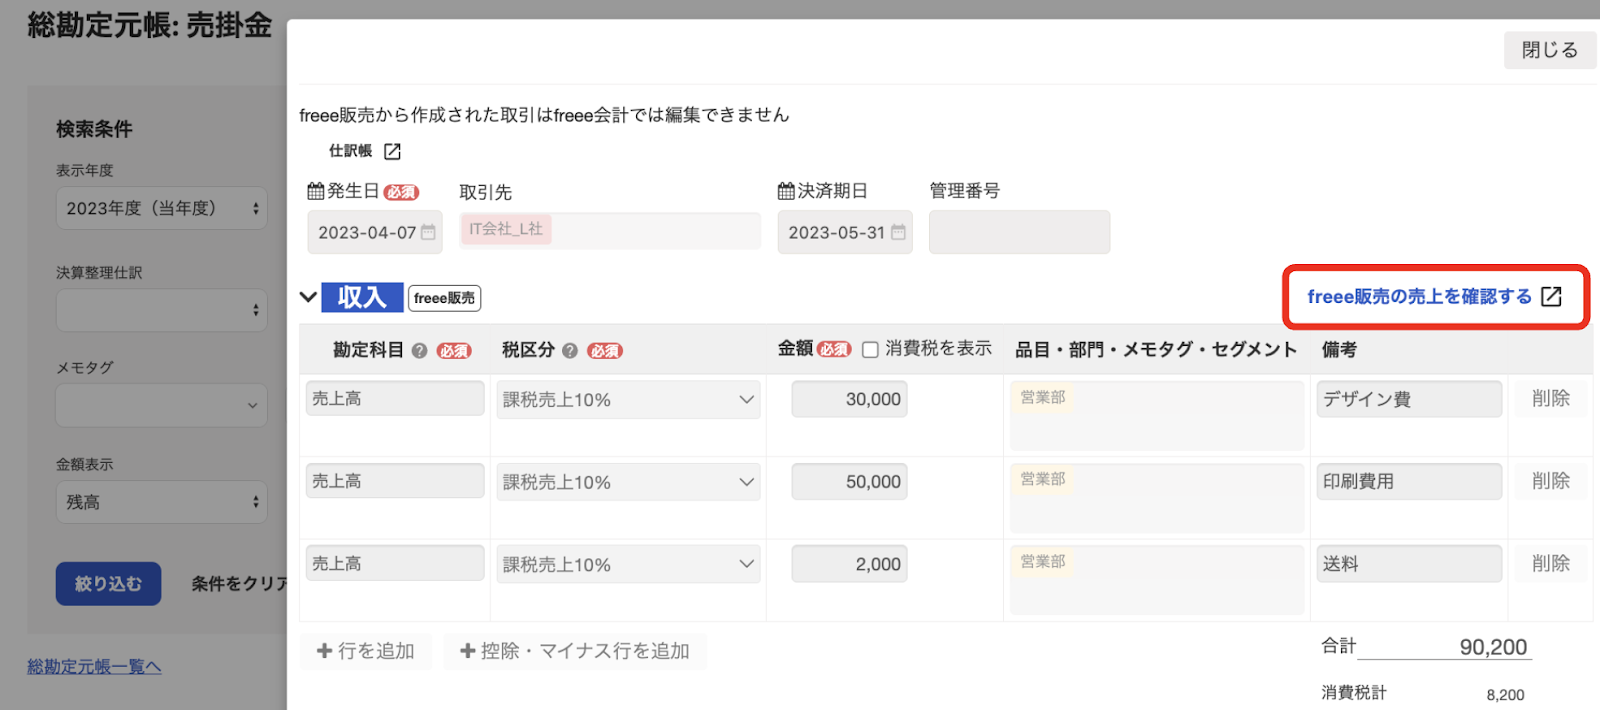Click 営業部 tag in the 送料 row

[1043, 561]
